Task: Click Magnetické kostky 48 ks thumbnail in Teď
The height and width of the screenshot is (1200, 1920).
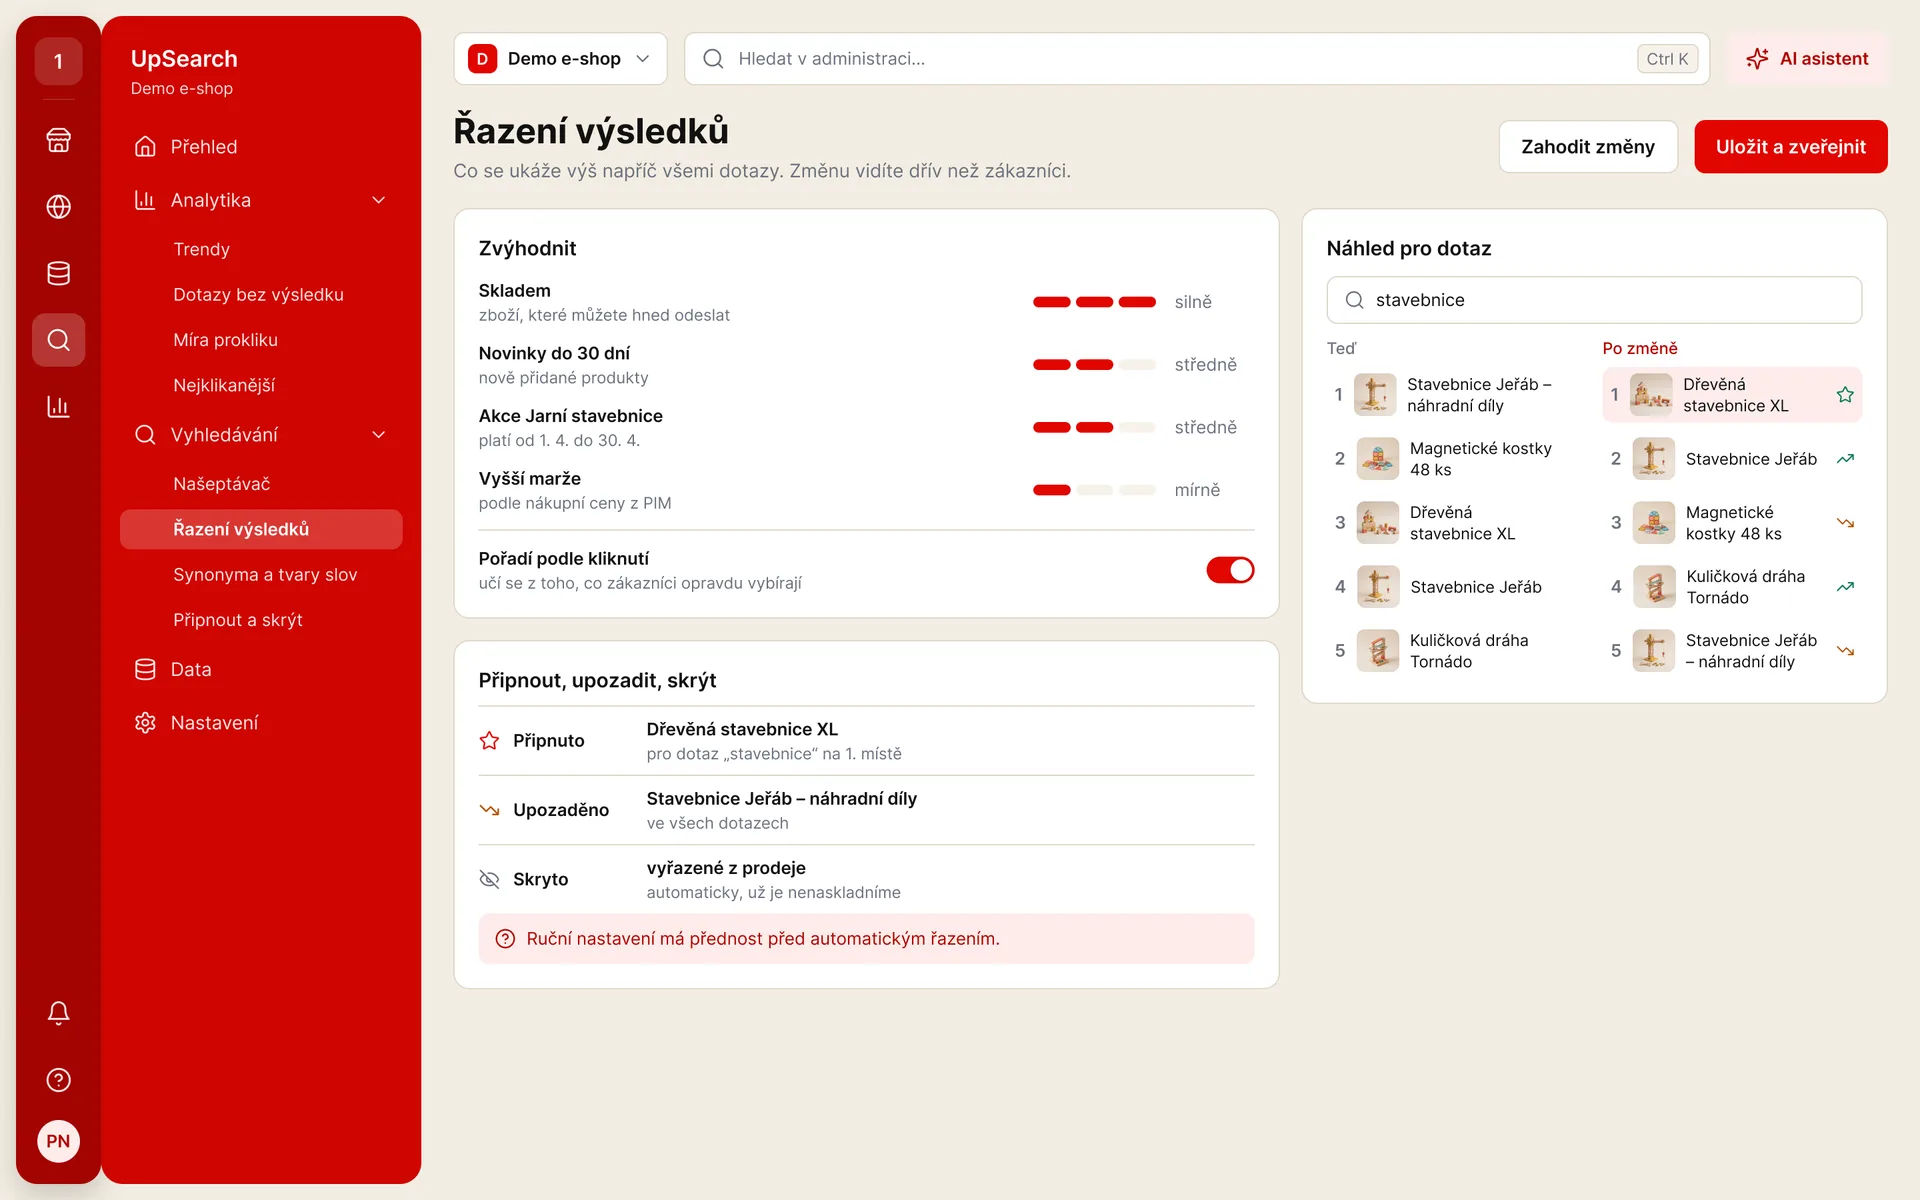Action: click(1377, 459)
